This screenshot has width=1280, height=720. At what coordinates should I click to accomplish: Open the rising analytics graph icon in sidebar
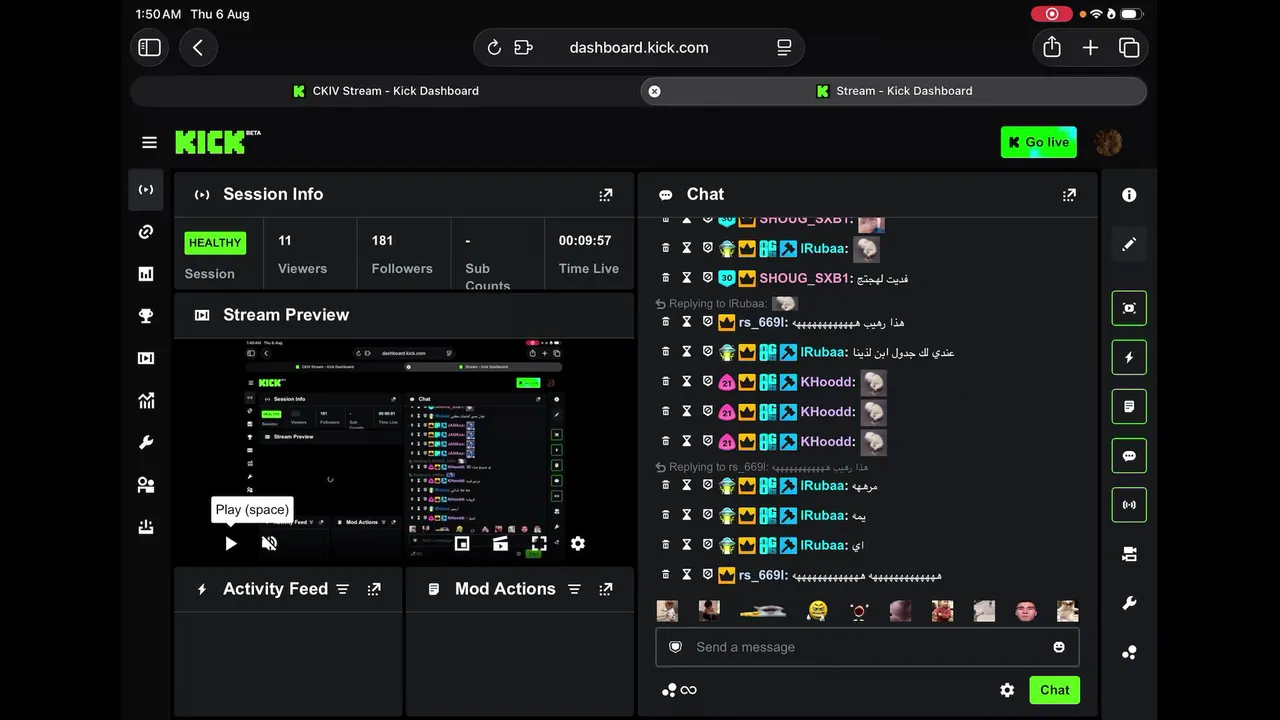[x=146, y=401]
